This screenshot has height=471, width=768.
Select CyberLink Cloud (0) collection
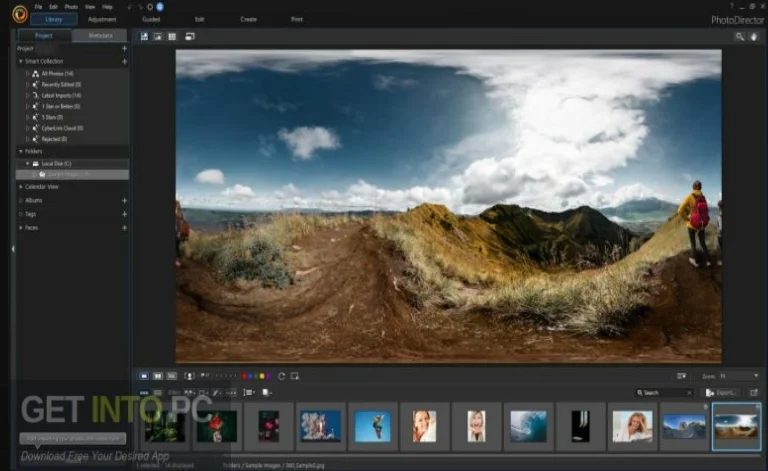pyautogui.click(x=62, y=128)
